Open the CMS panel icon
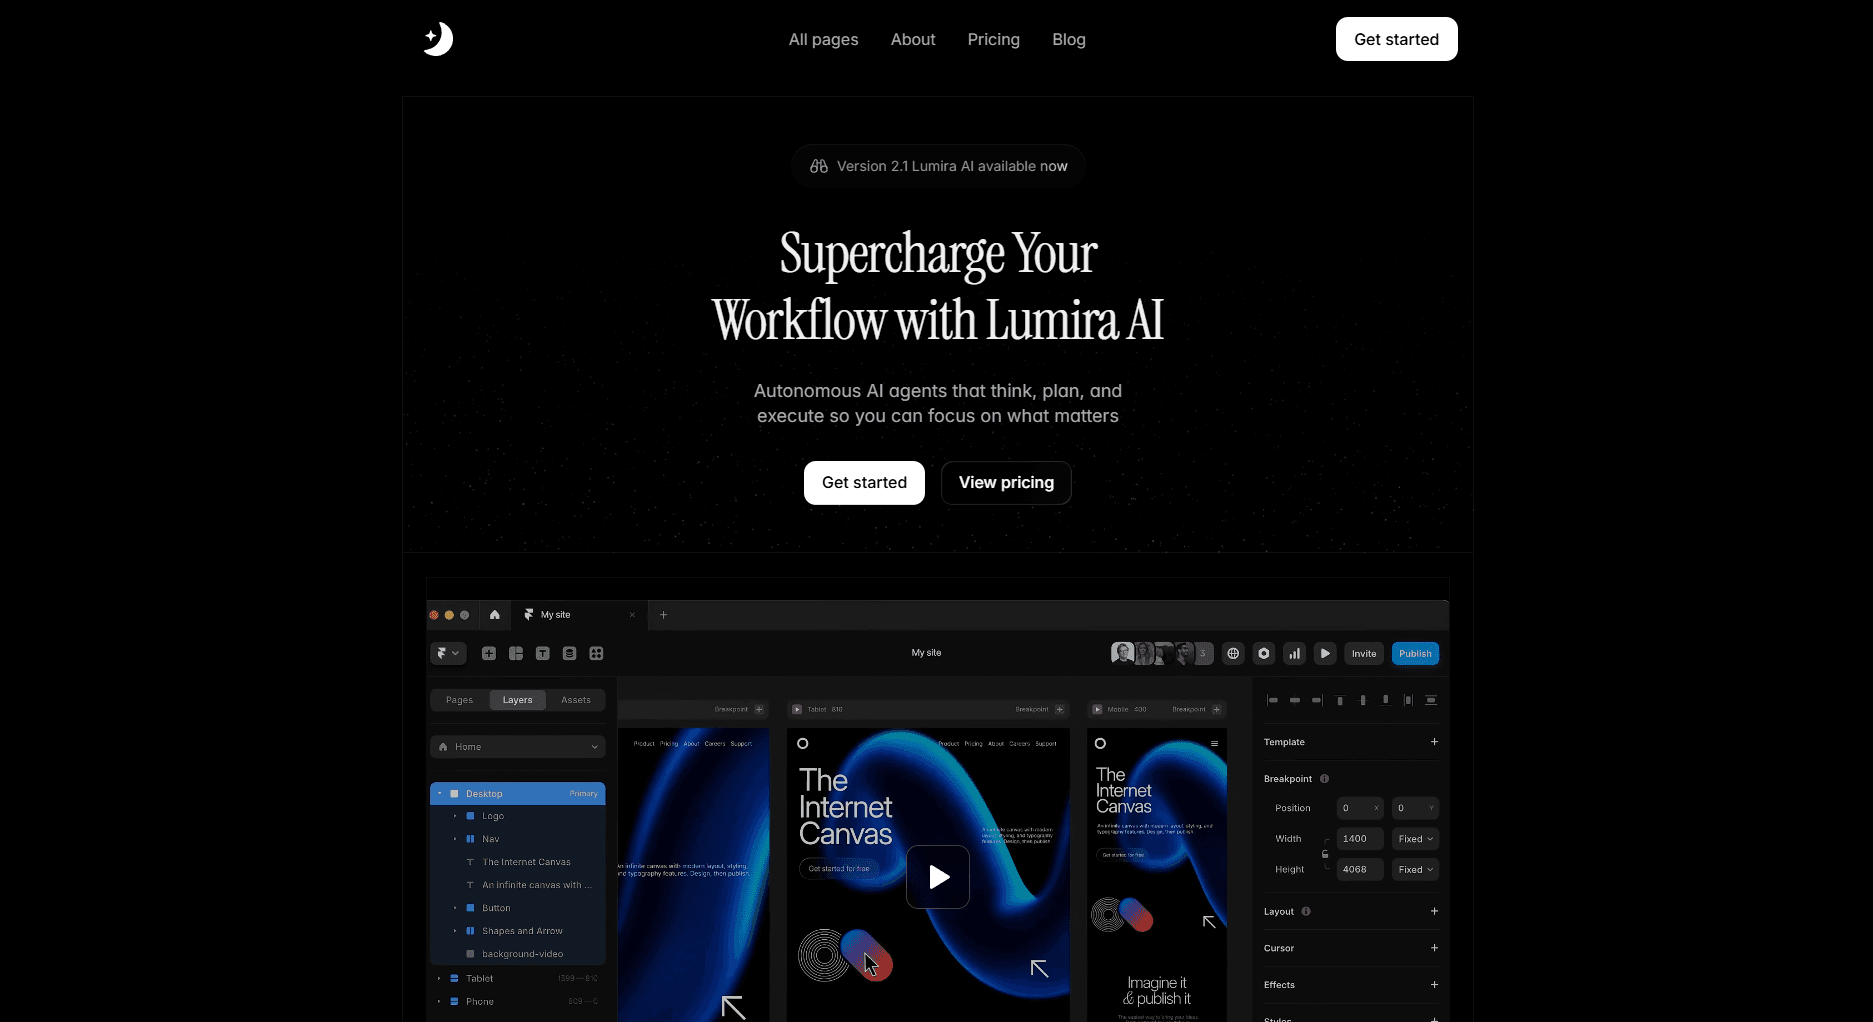The height and width of the screenshot is (1022, 1873). [x=569, y=653]
